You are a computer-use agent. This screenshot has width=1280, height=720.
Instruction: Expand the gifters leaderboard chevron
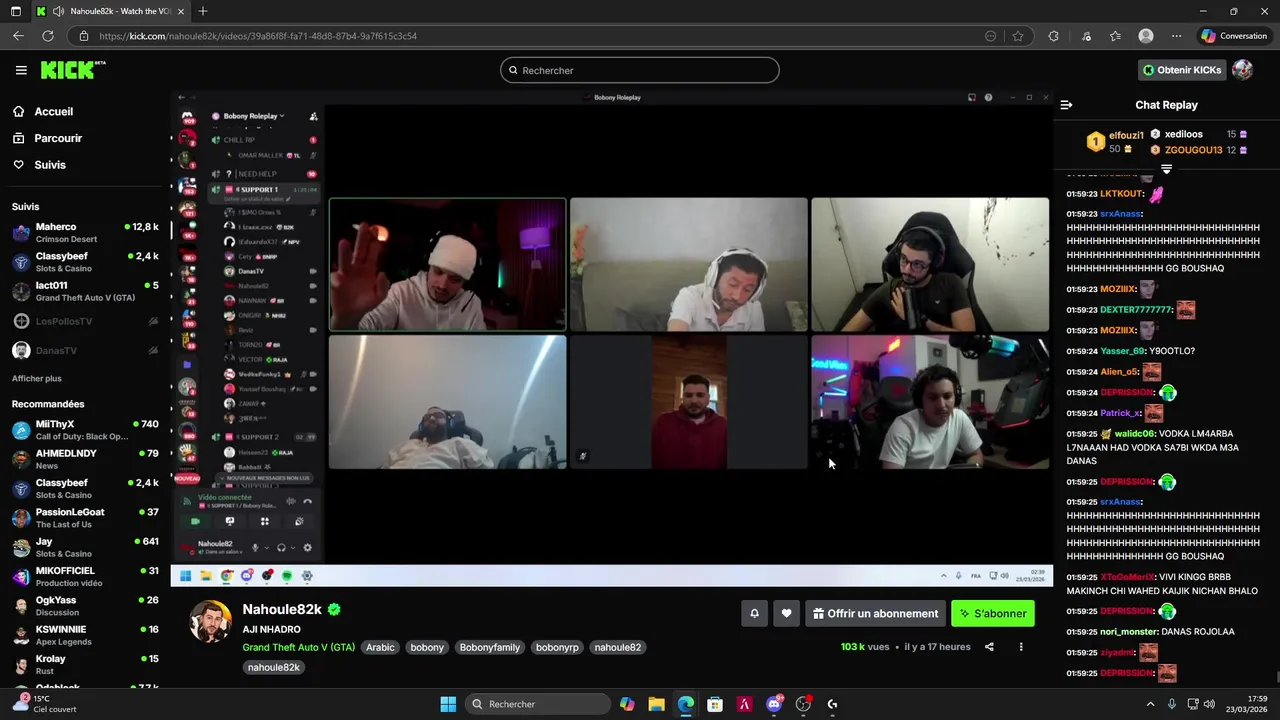1166,169
